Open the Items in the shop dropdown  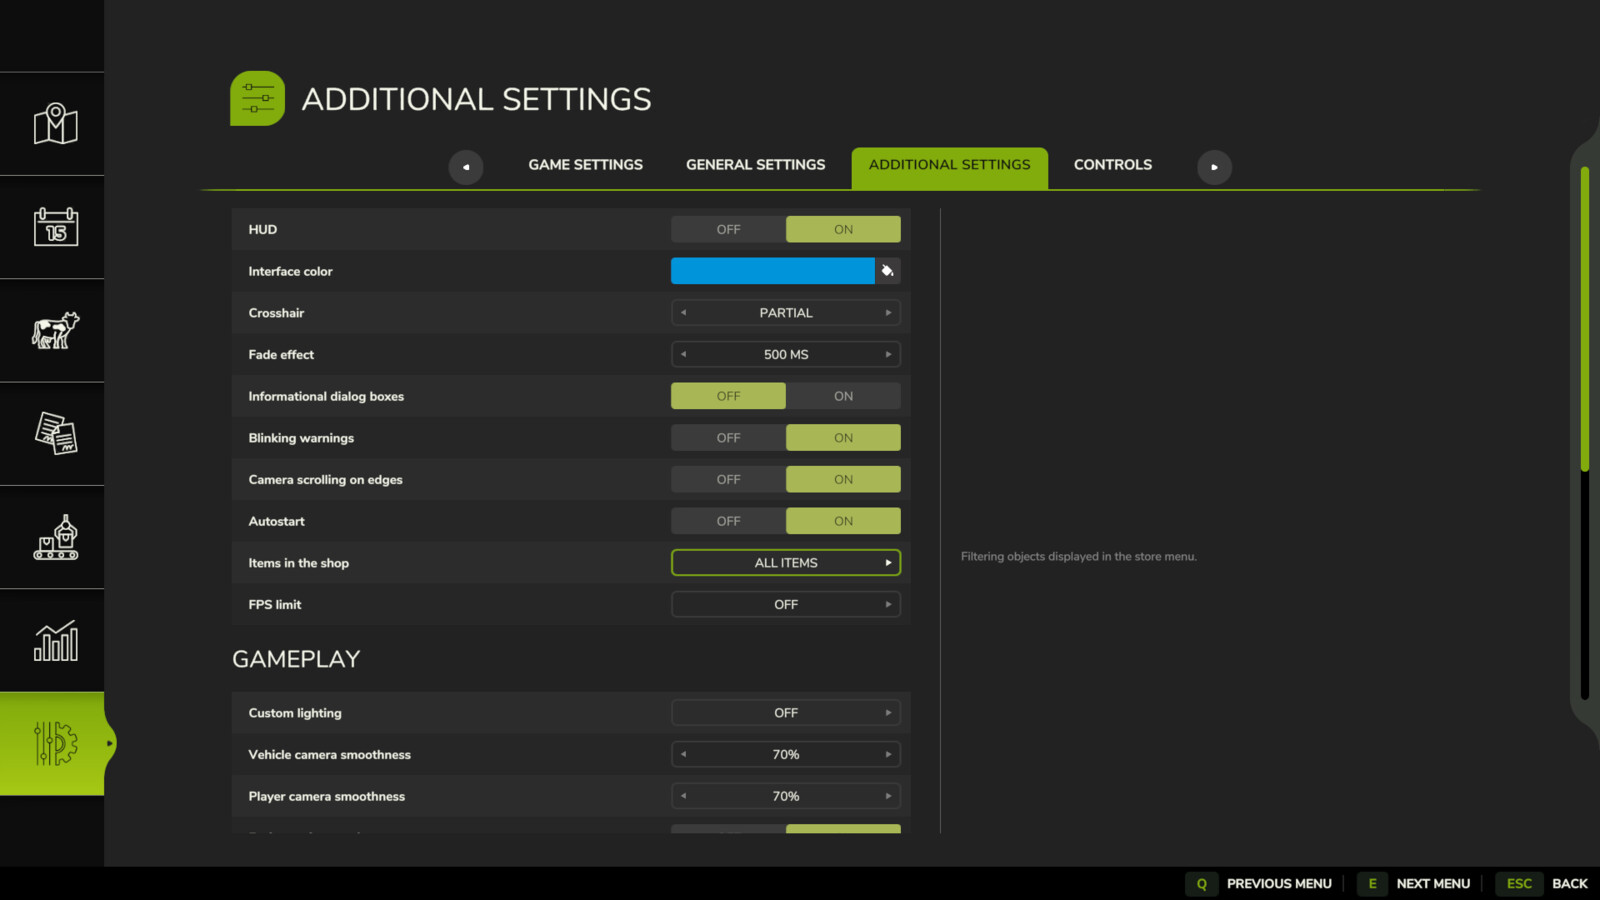coord(785,562)
